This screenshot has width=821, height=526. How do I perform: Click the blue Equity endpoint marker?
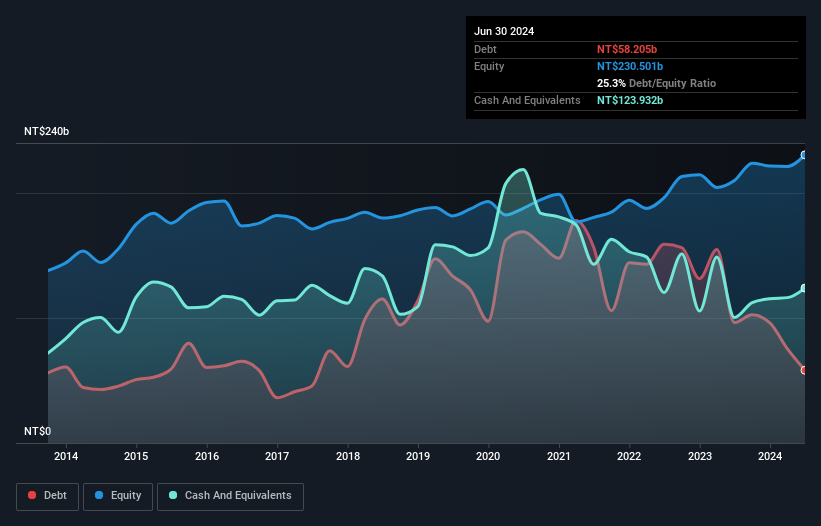(x=804, y=155)
